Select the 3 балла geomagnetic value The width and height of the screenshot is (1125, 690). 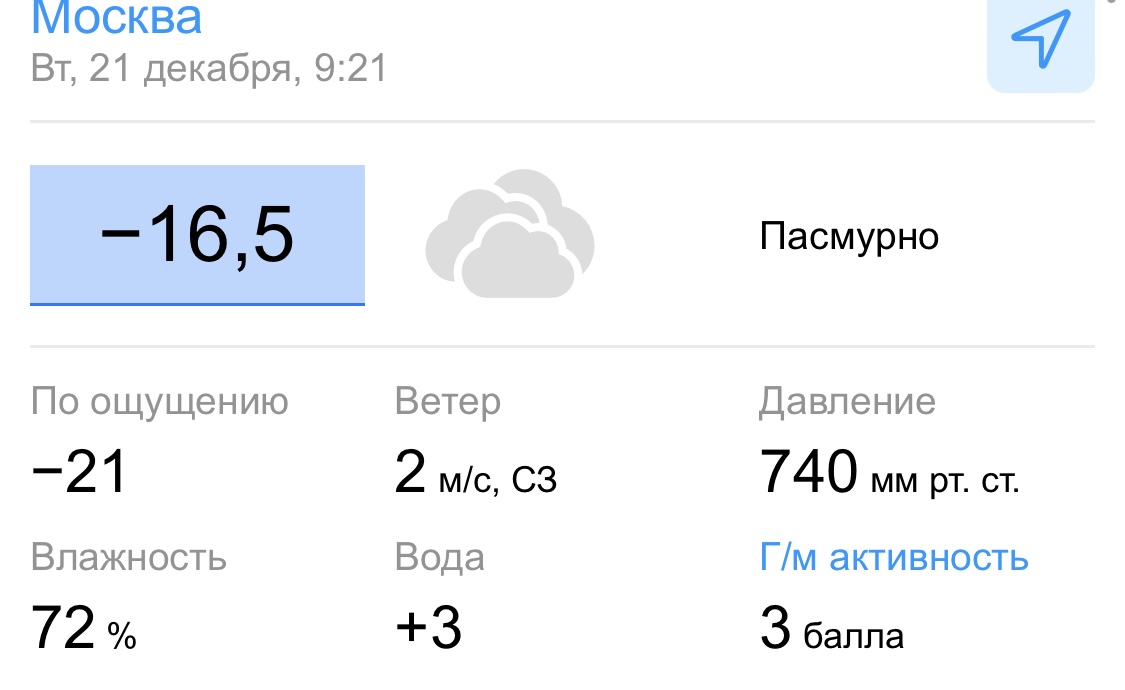point(832,631)
